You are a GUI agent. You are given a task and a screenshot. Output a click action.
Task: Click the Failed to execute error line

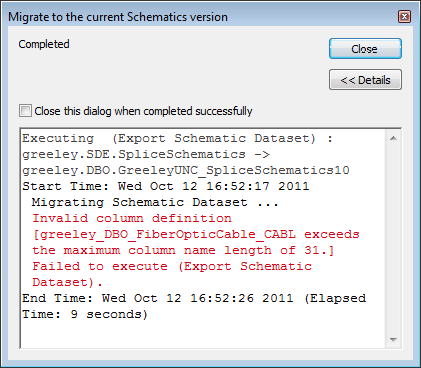(x=172, y=274)
